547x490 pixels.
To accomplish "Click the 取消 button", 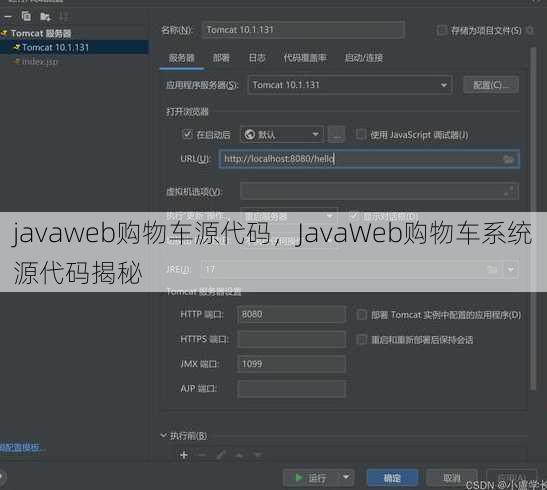I will tap(451, 477).
